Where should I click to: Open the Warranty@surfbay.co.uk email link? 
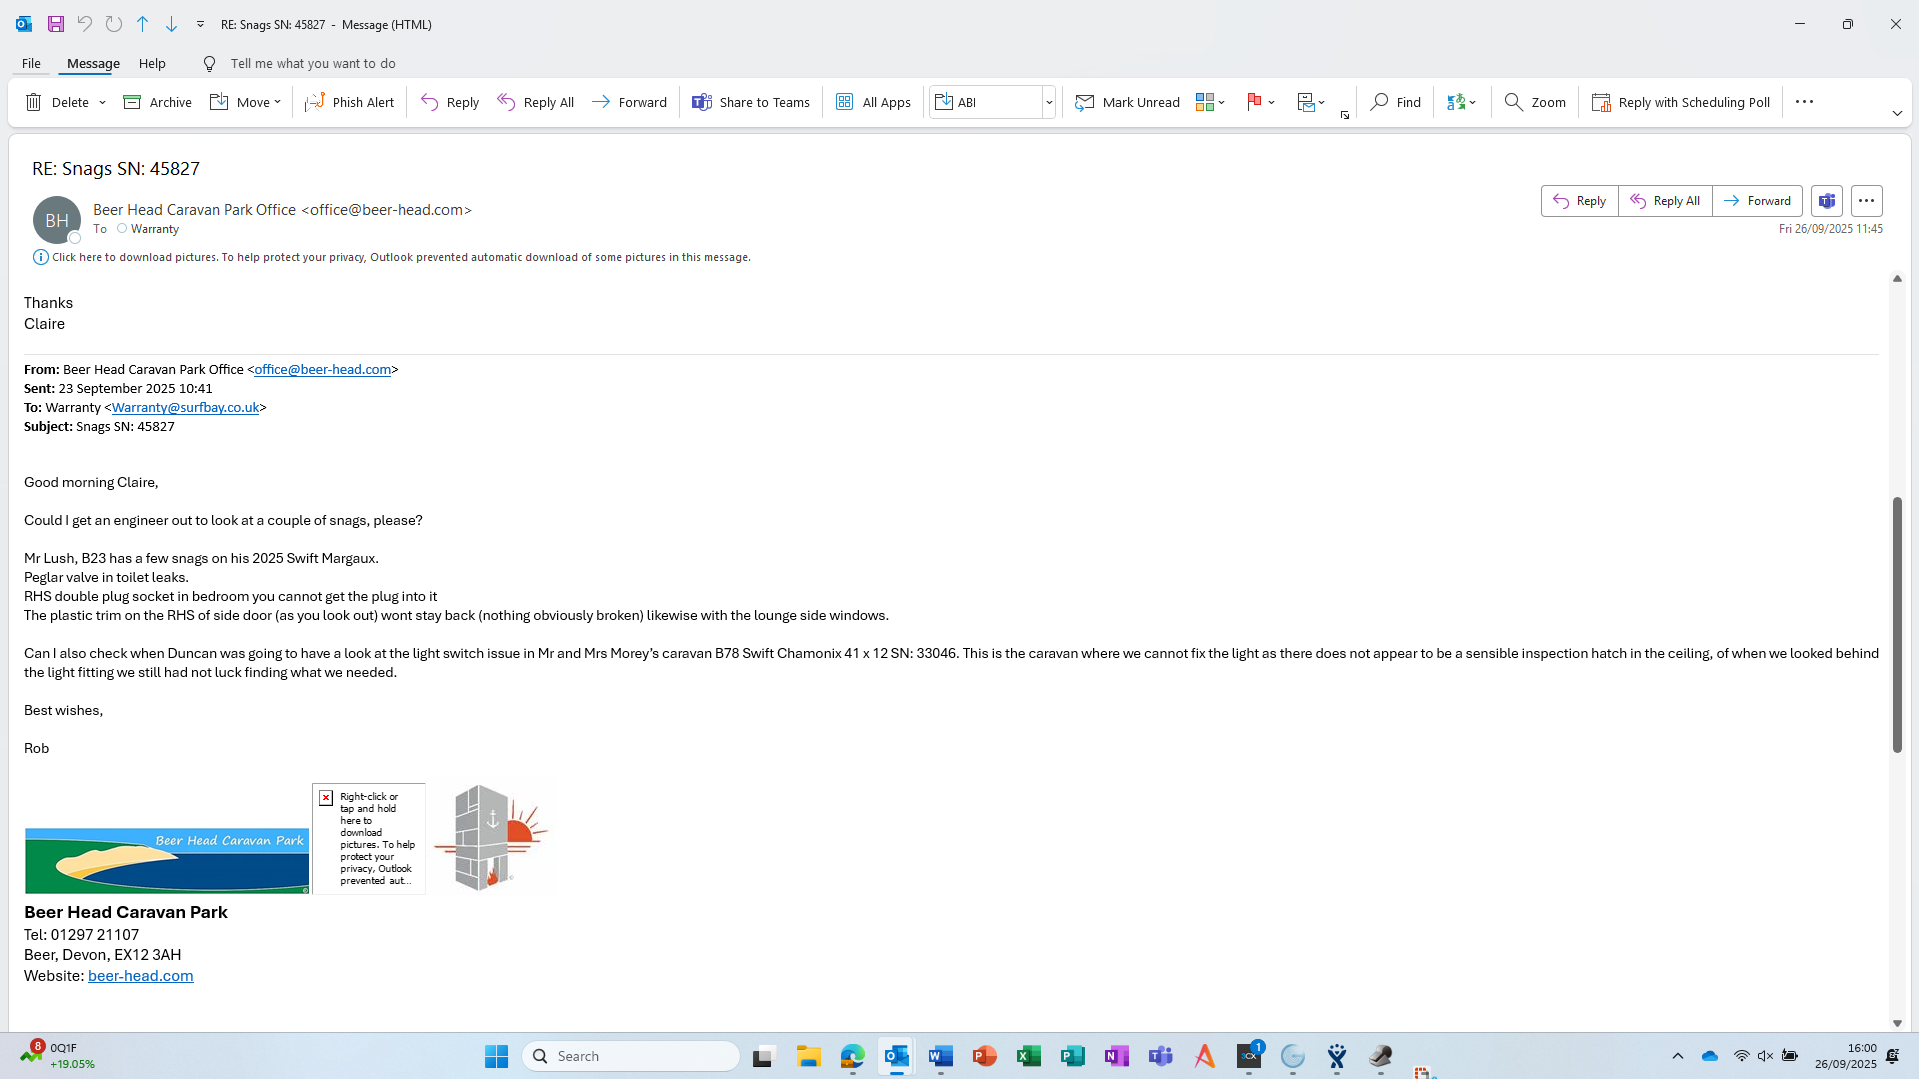[185, 407]
